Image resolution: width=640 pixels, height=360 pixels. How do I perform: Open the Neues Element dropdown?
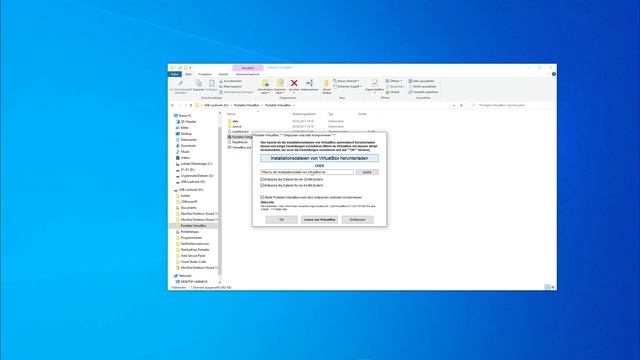pos(346,81)
